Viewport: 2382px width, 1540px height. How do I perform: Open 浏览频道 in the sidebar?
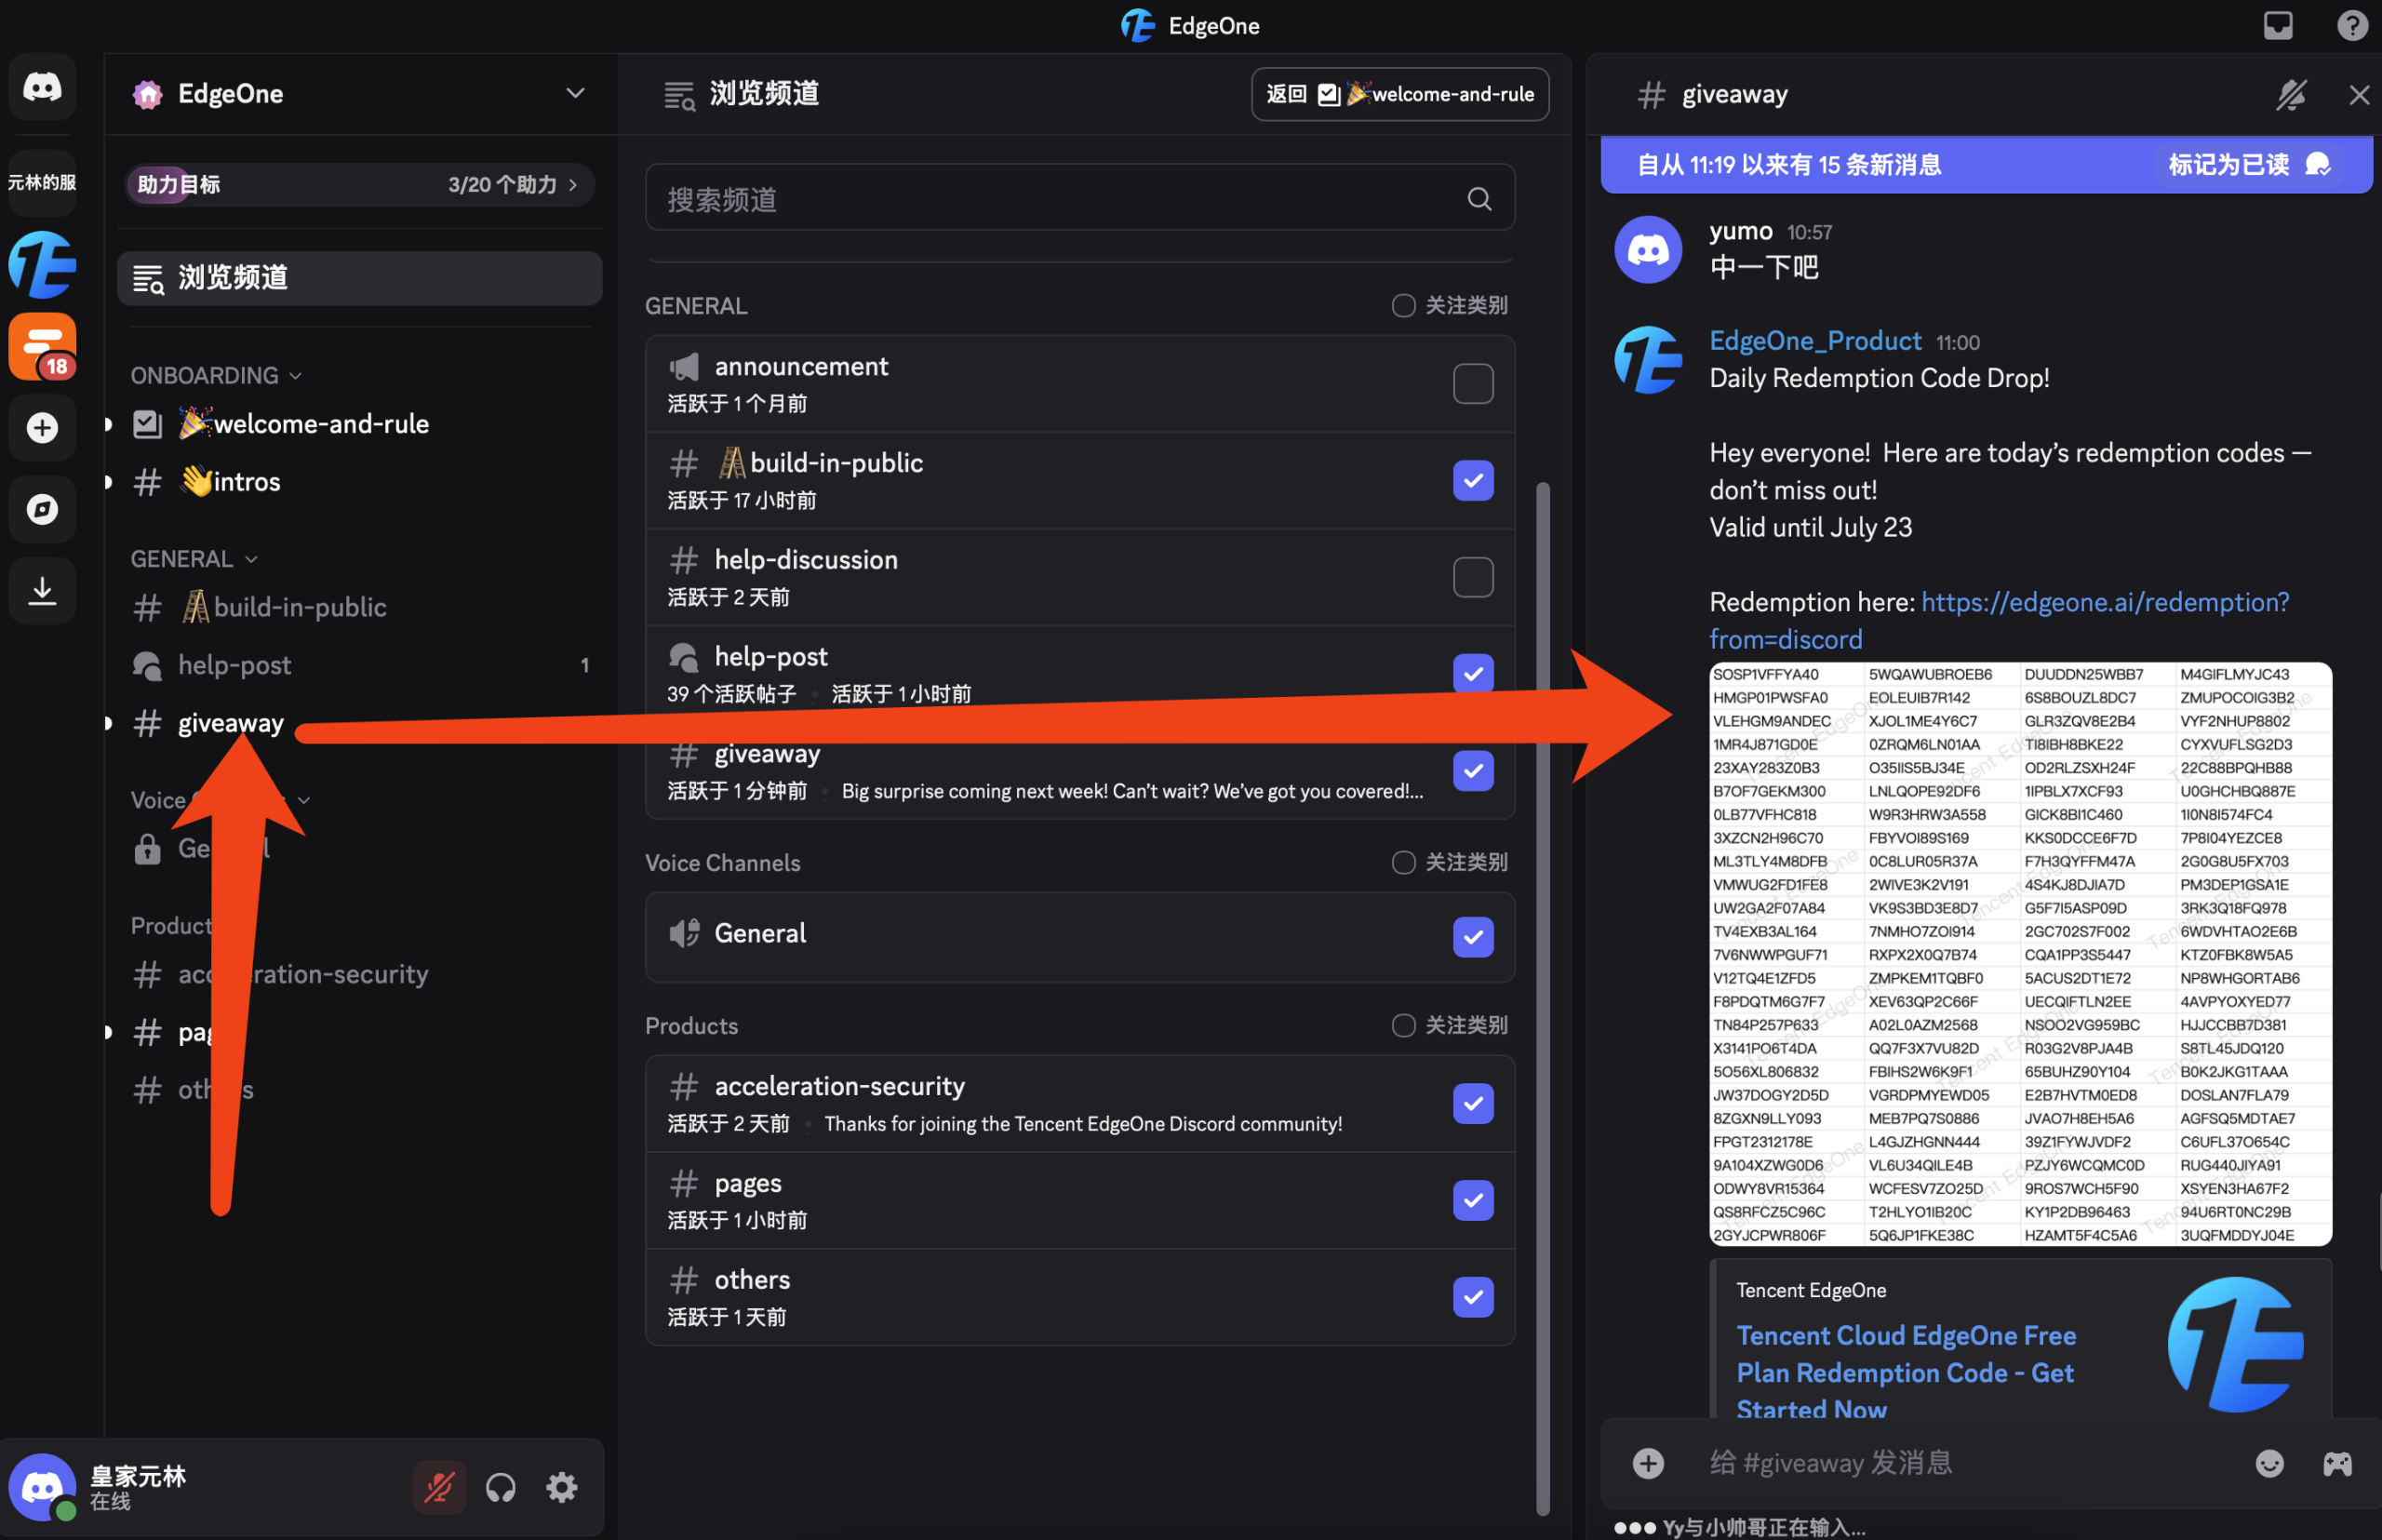click(359, 278)
